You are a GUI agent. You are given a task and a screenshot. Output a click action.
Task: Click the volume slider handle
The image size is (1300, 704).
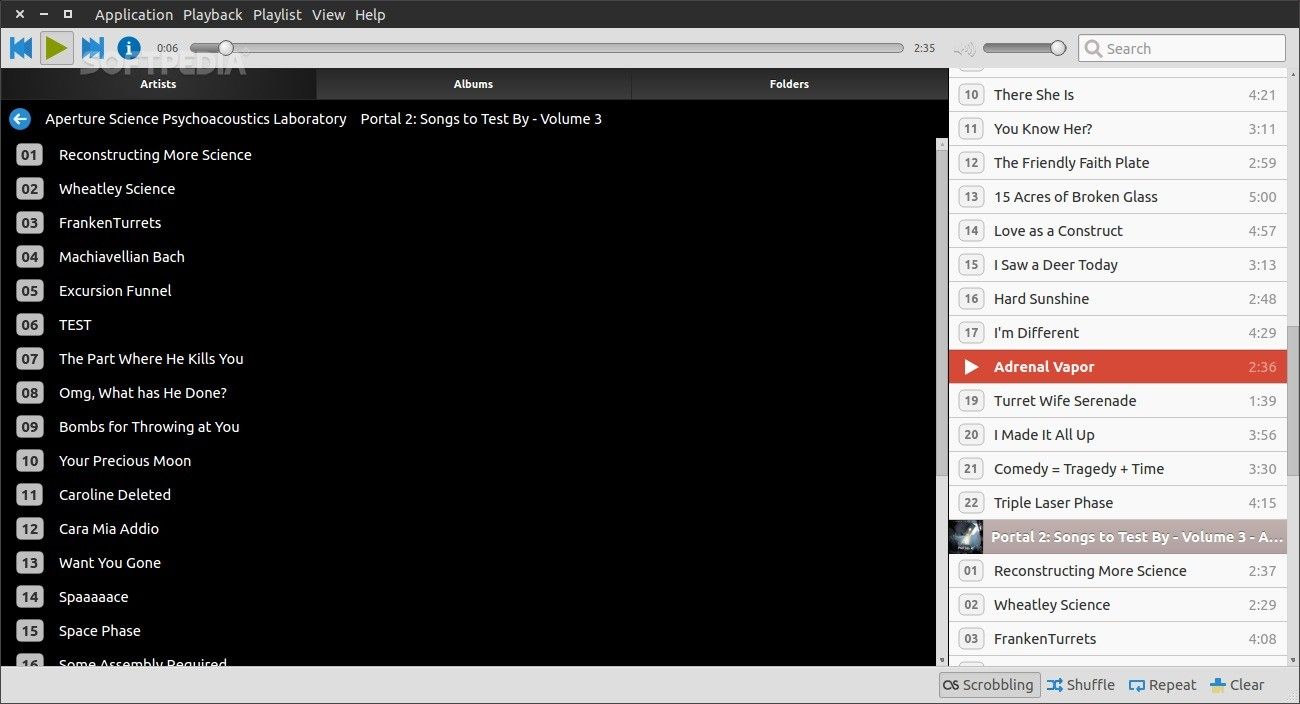1058,48
